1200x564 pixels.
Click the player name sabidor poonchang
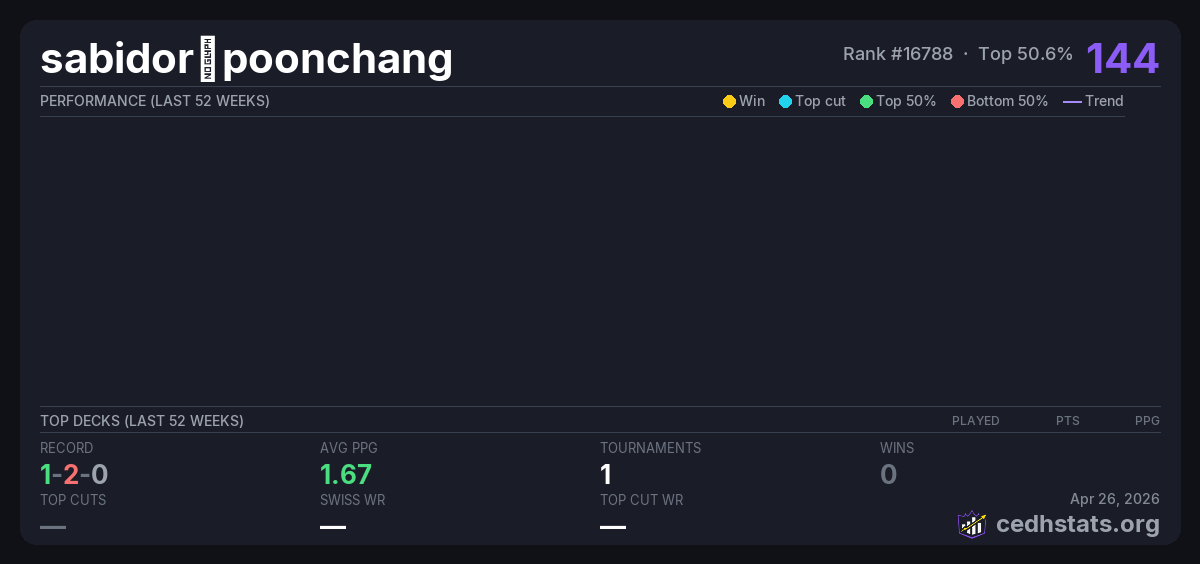coord(246,60)
